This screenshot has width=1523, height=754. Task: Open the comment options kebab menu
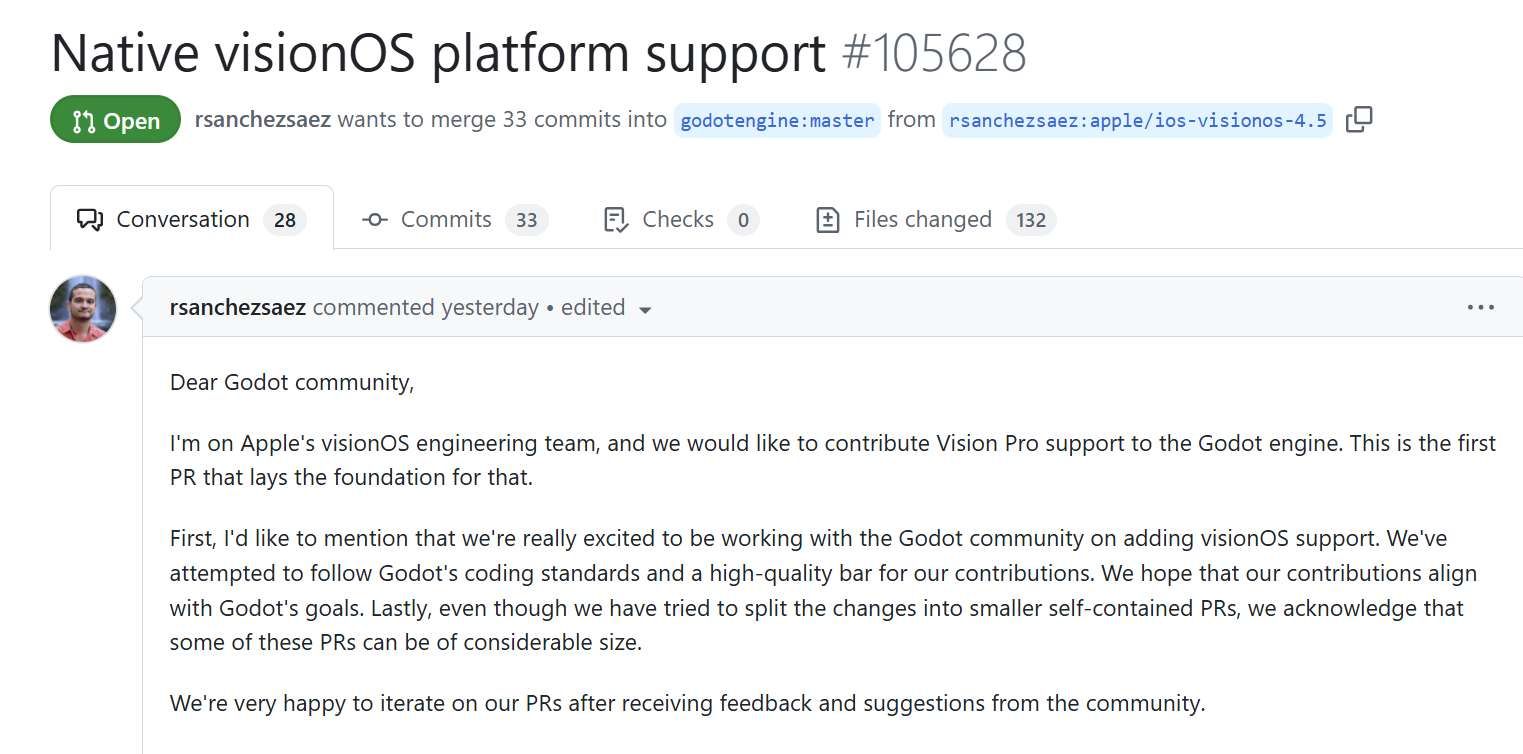[x=1479, y=308]
